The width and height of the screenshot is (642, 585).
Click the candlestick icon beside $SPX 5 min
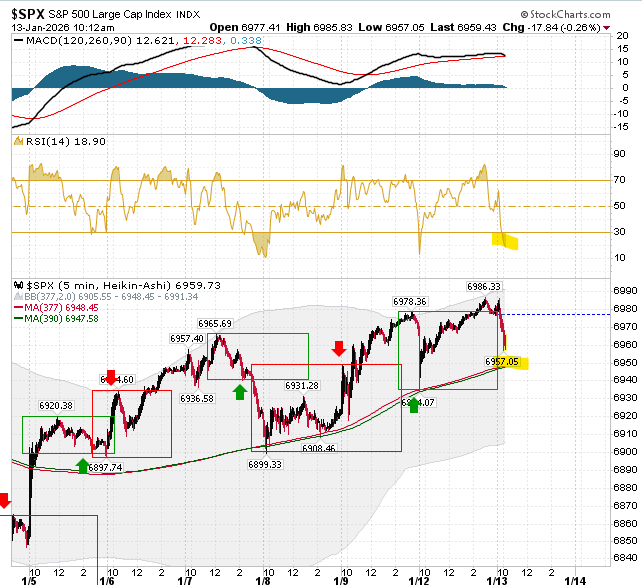tap(18, 285)
